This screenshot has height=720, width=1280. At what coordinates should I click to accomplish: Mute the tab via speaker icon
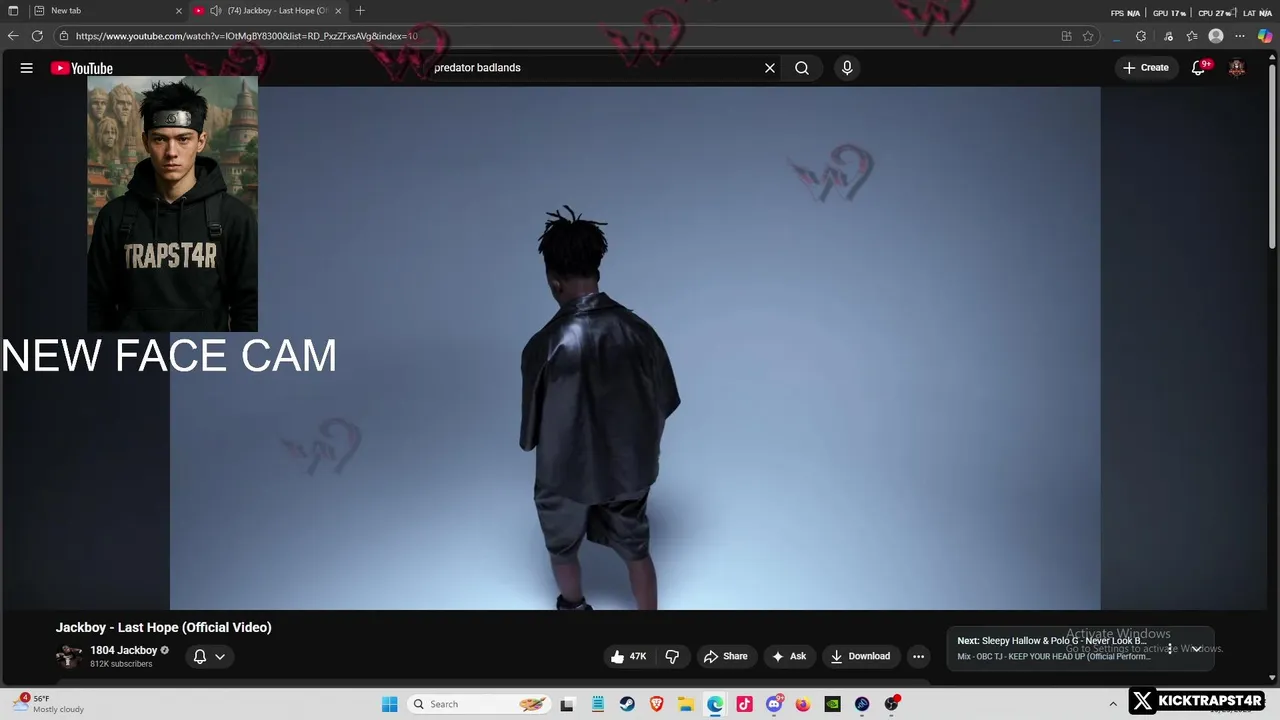(215, 10)
